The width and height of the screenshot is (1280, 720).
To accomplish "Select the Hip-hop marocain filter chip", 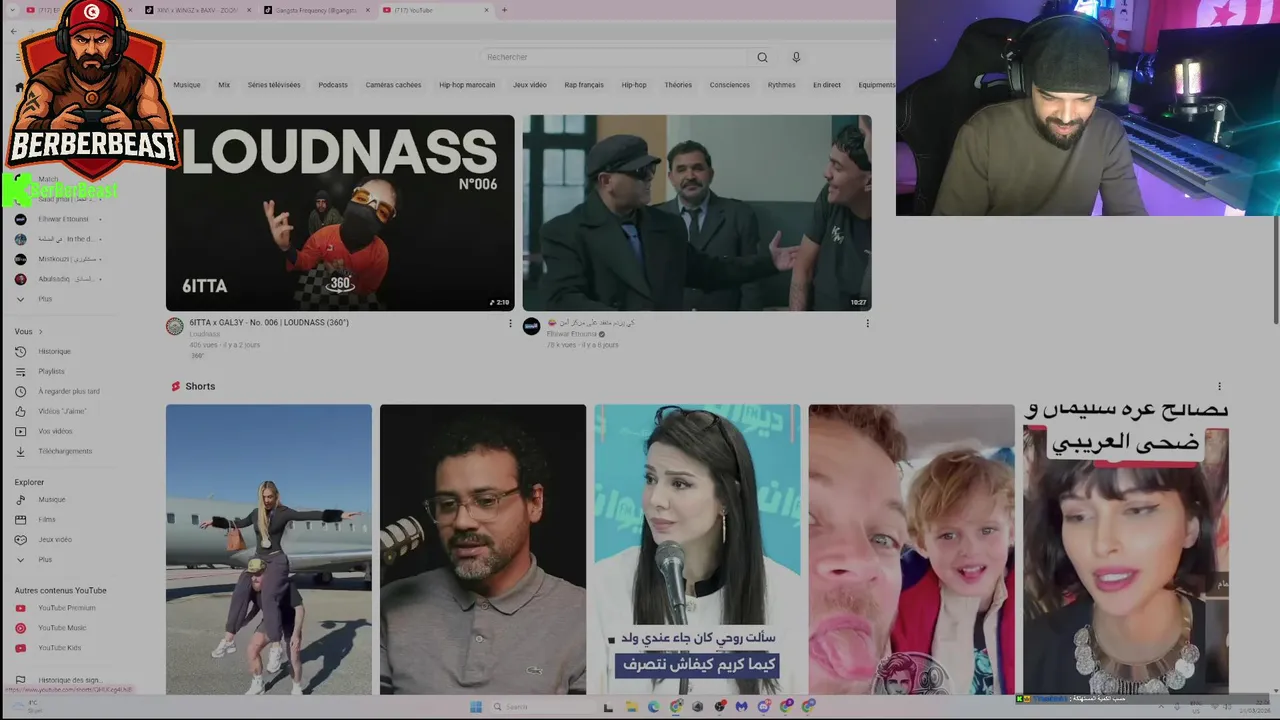I will [x=467, y=85].
